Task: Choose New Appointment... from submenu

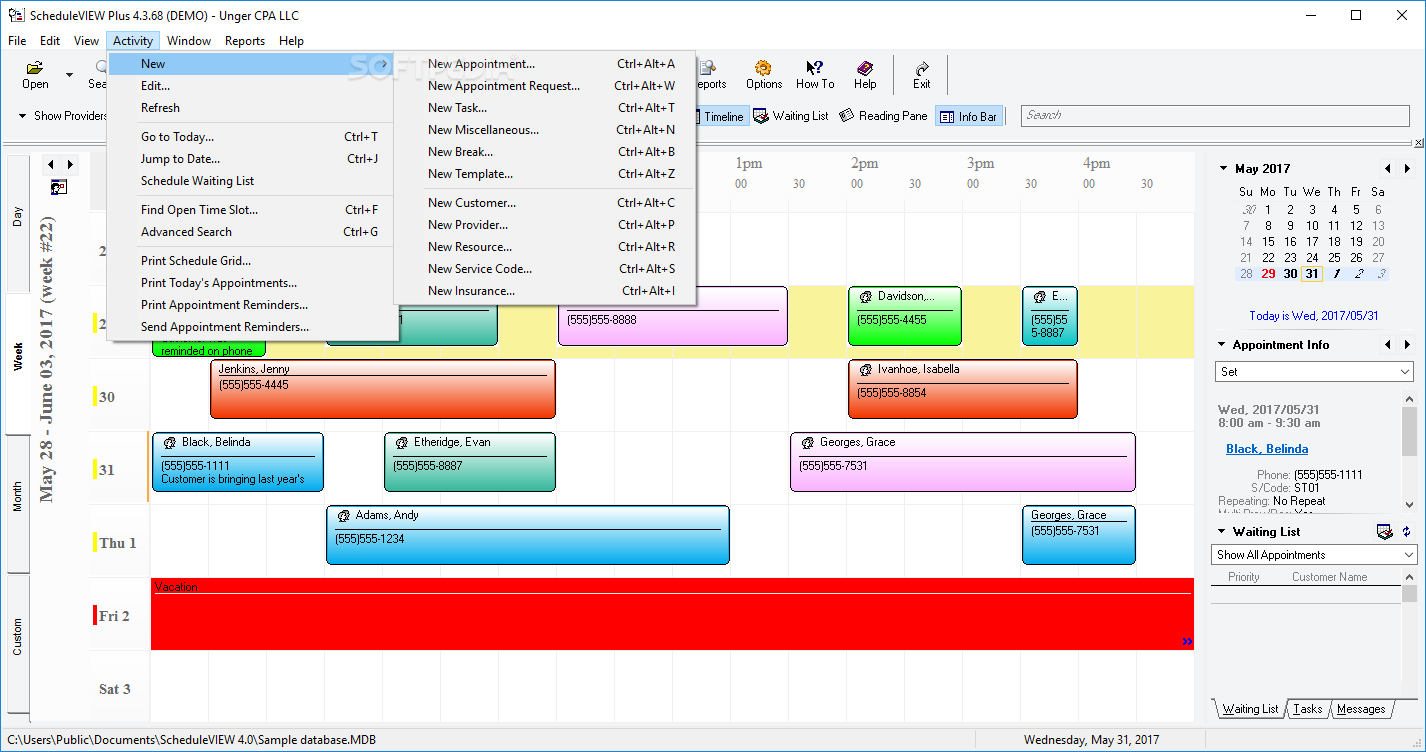Action: coord(544,64)
